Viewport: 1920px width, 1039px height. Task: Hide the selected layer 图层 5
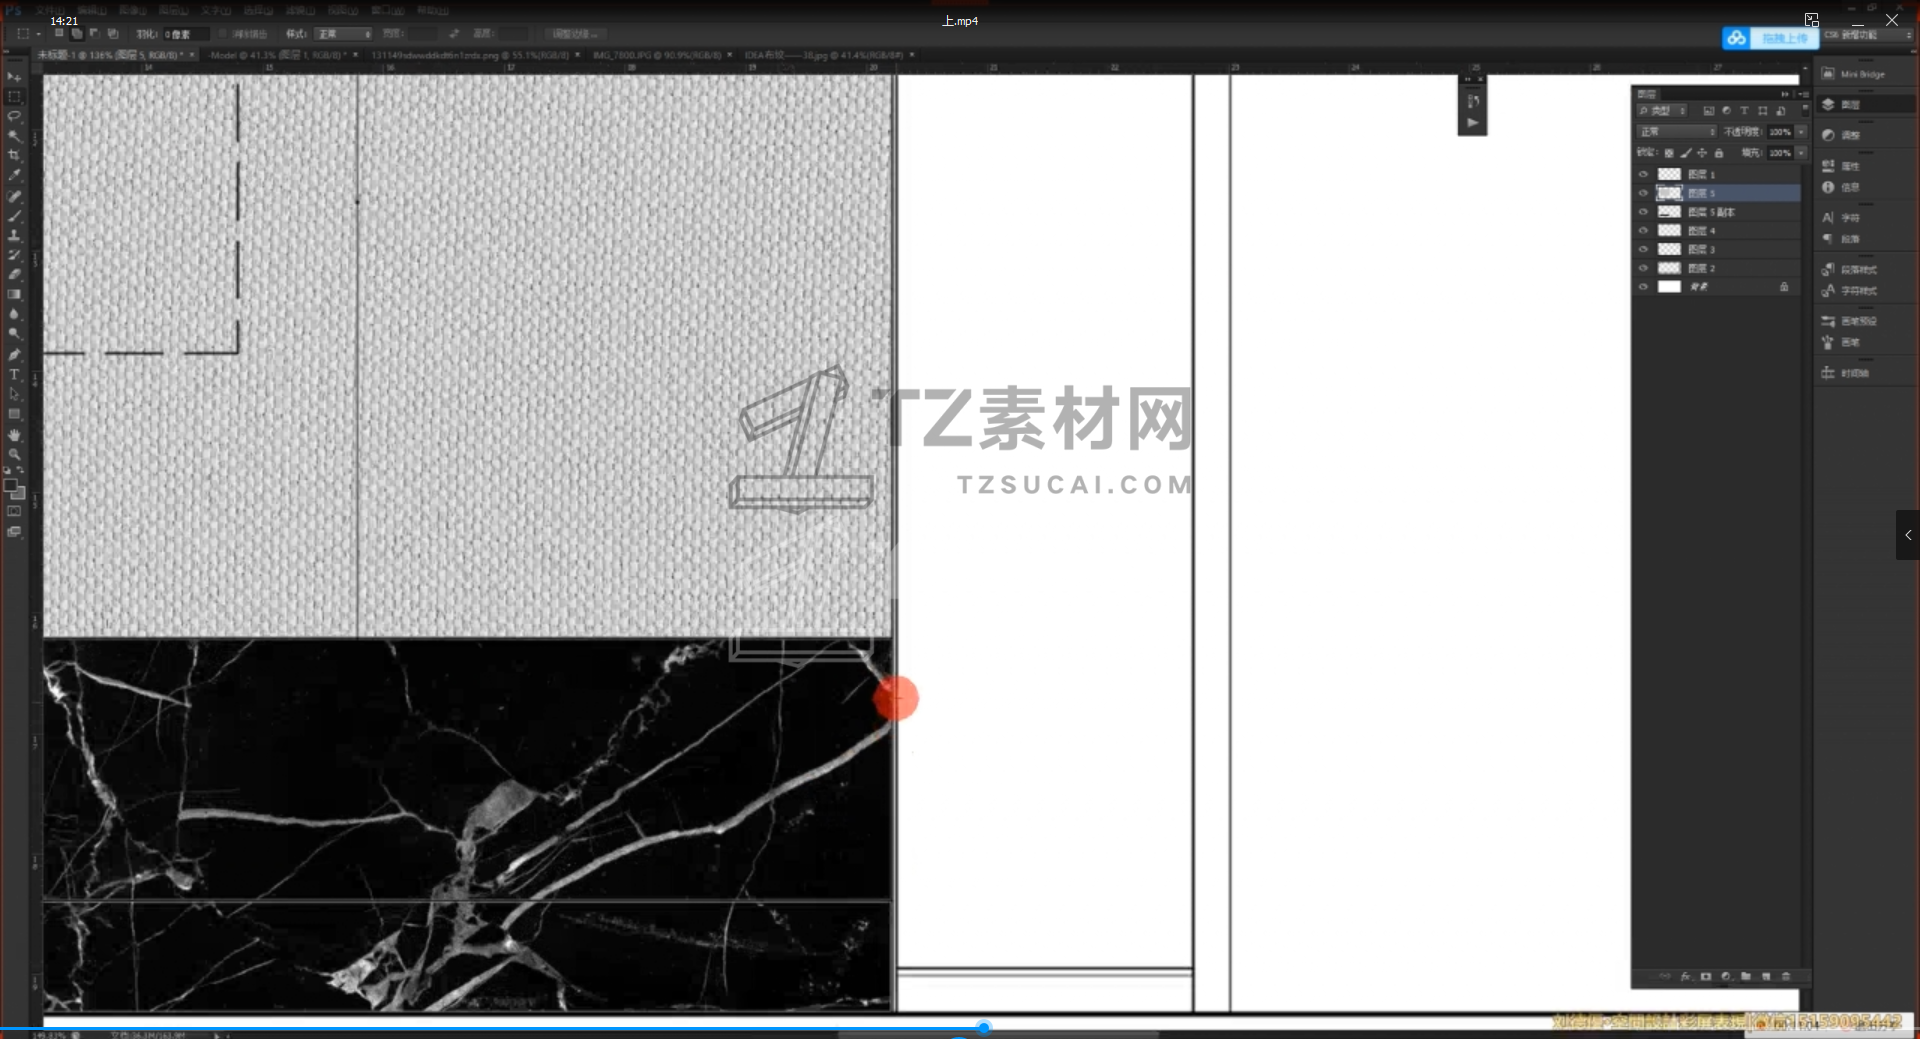1643,193
